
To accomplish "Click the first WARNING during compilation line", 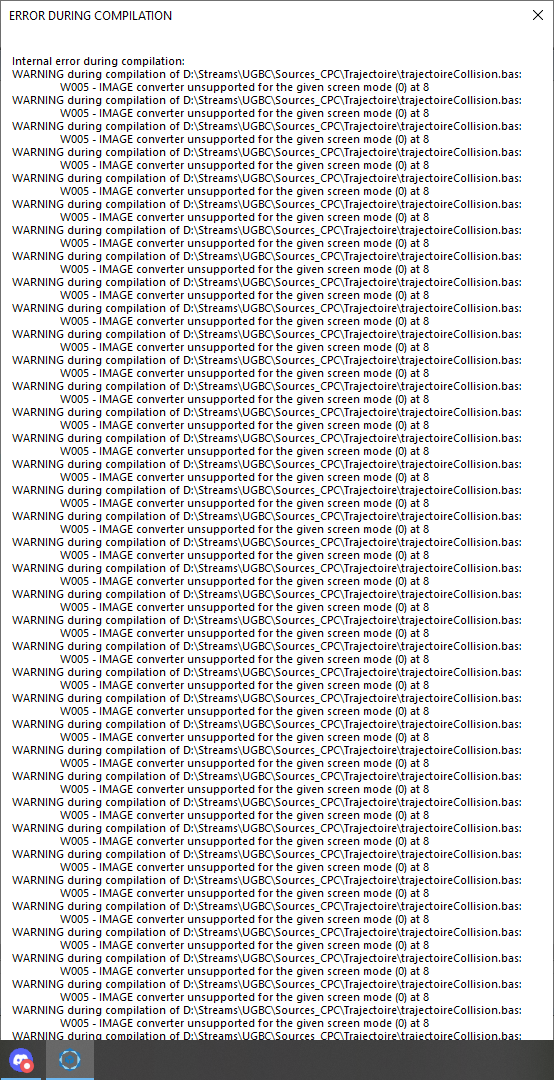I will (267, 74).
